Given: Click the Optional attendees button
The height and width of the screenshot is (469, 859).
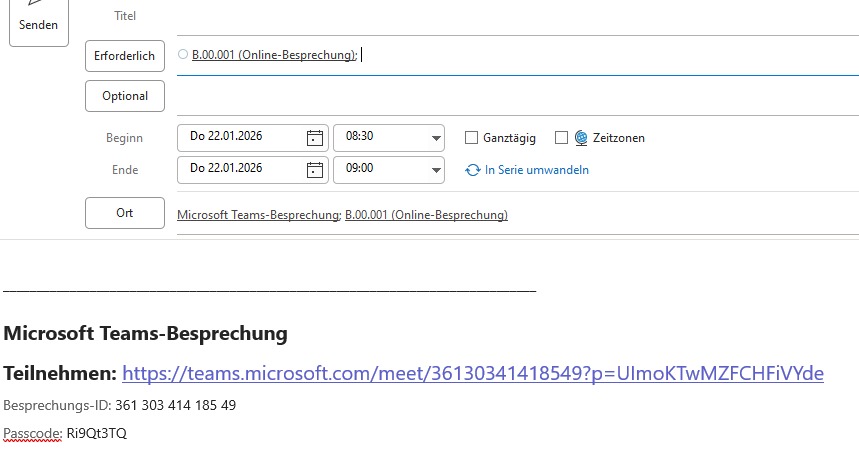Looking at the screenshot, I should point(124,96).
